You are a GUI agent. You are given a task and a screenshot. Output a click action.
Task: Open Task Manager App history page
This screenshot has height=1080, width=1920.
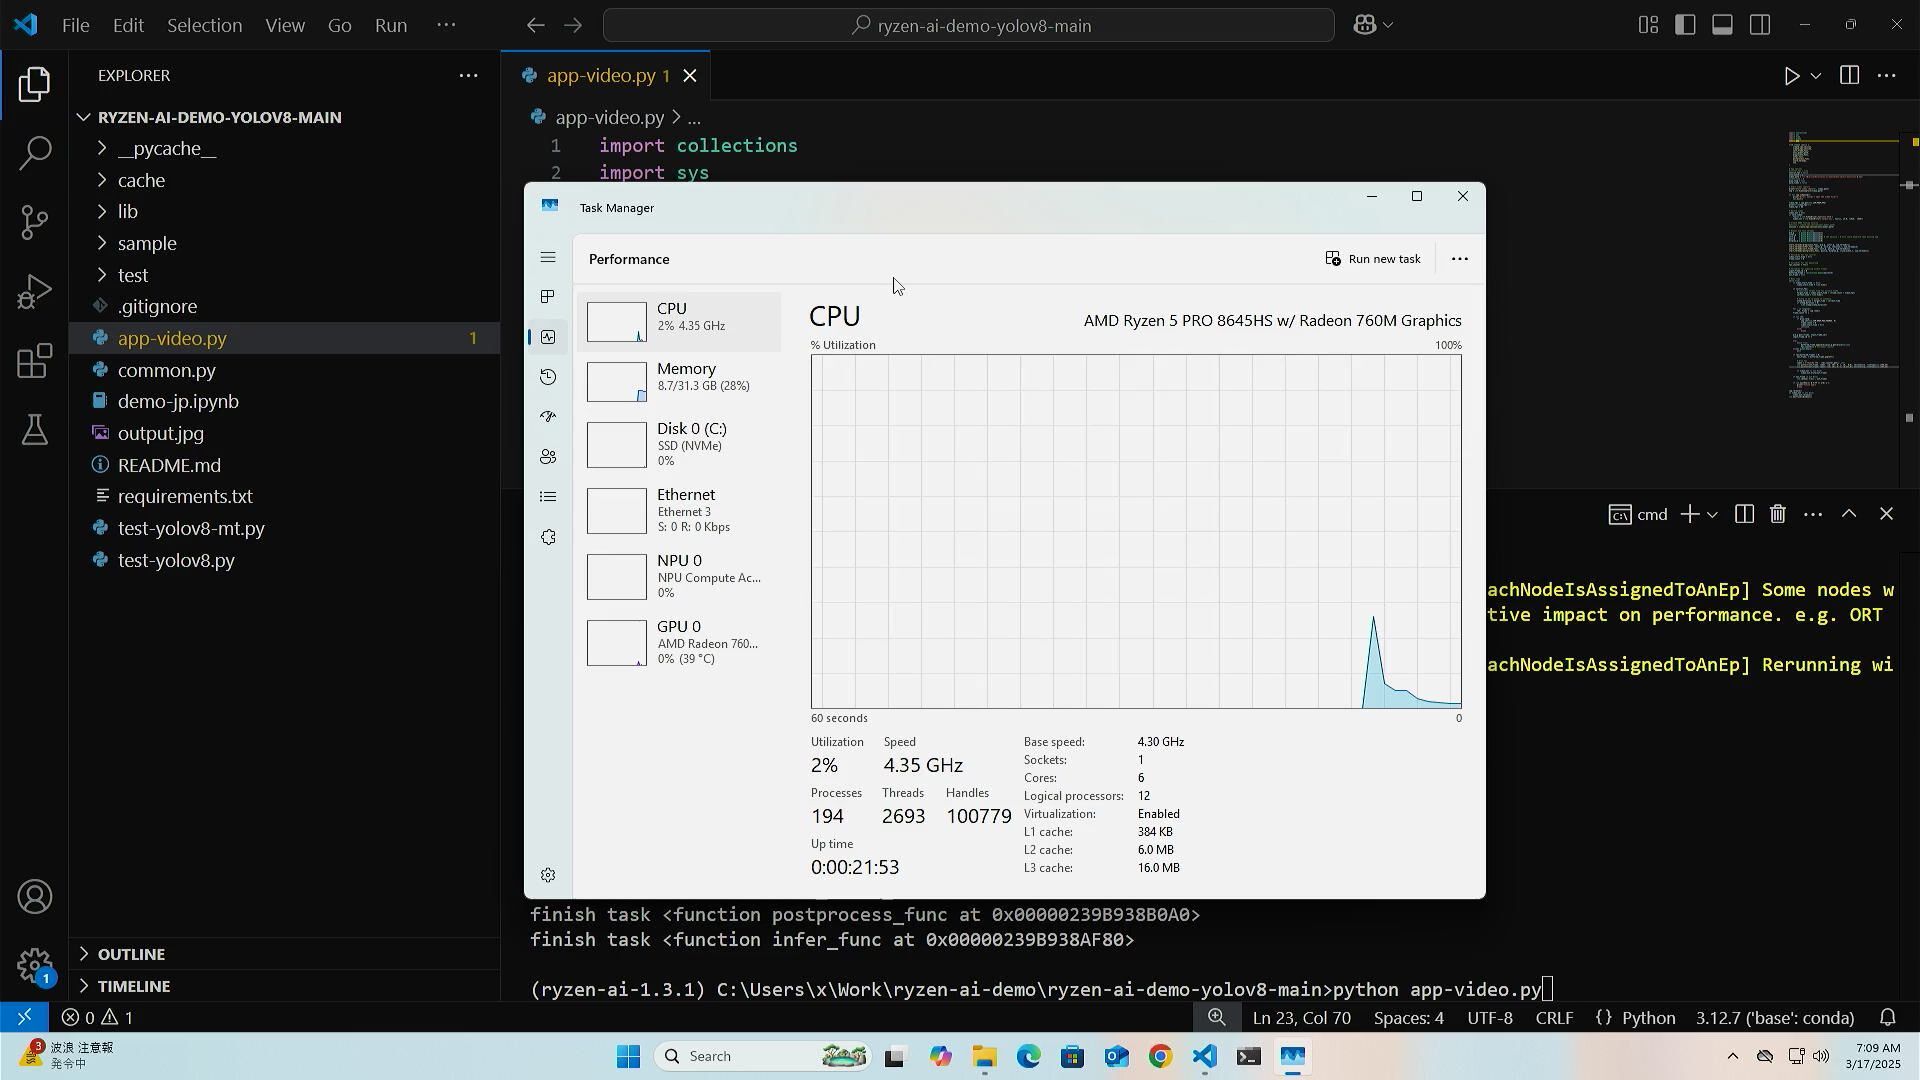click(548, 377)
